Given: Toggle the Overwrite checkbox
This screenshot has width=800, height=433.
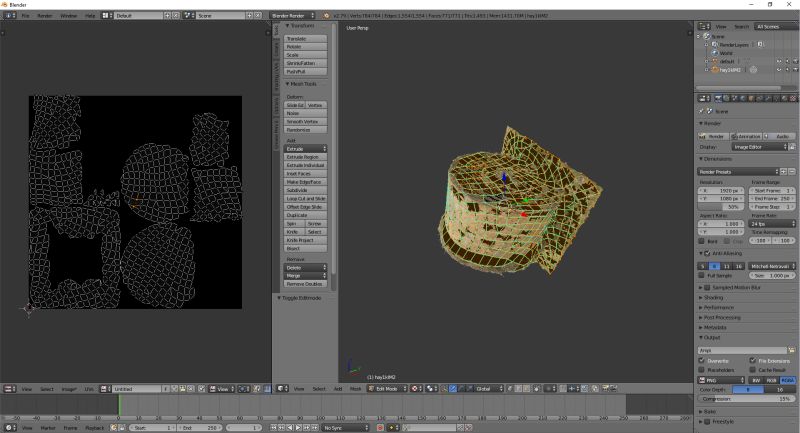Looking at the screenshot, I should [x=702, y=361].
